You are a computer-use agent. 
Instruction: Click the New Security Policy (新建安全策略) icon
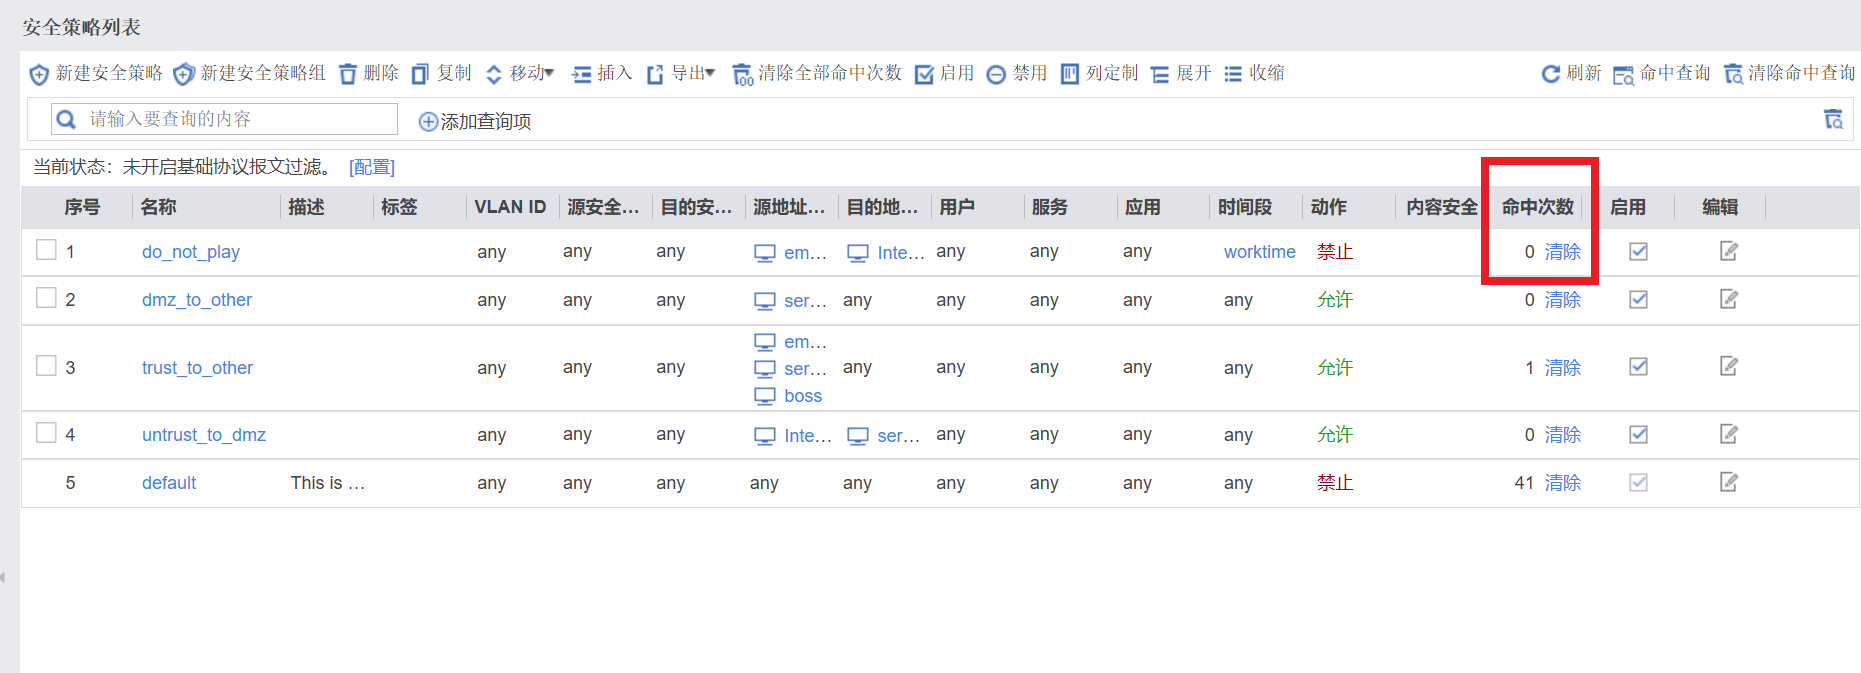(40, 74)
